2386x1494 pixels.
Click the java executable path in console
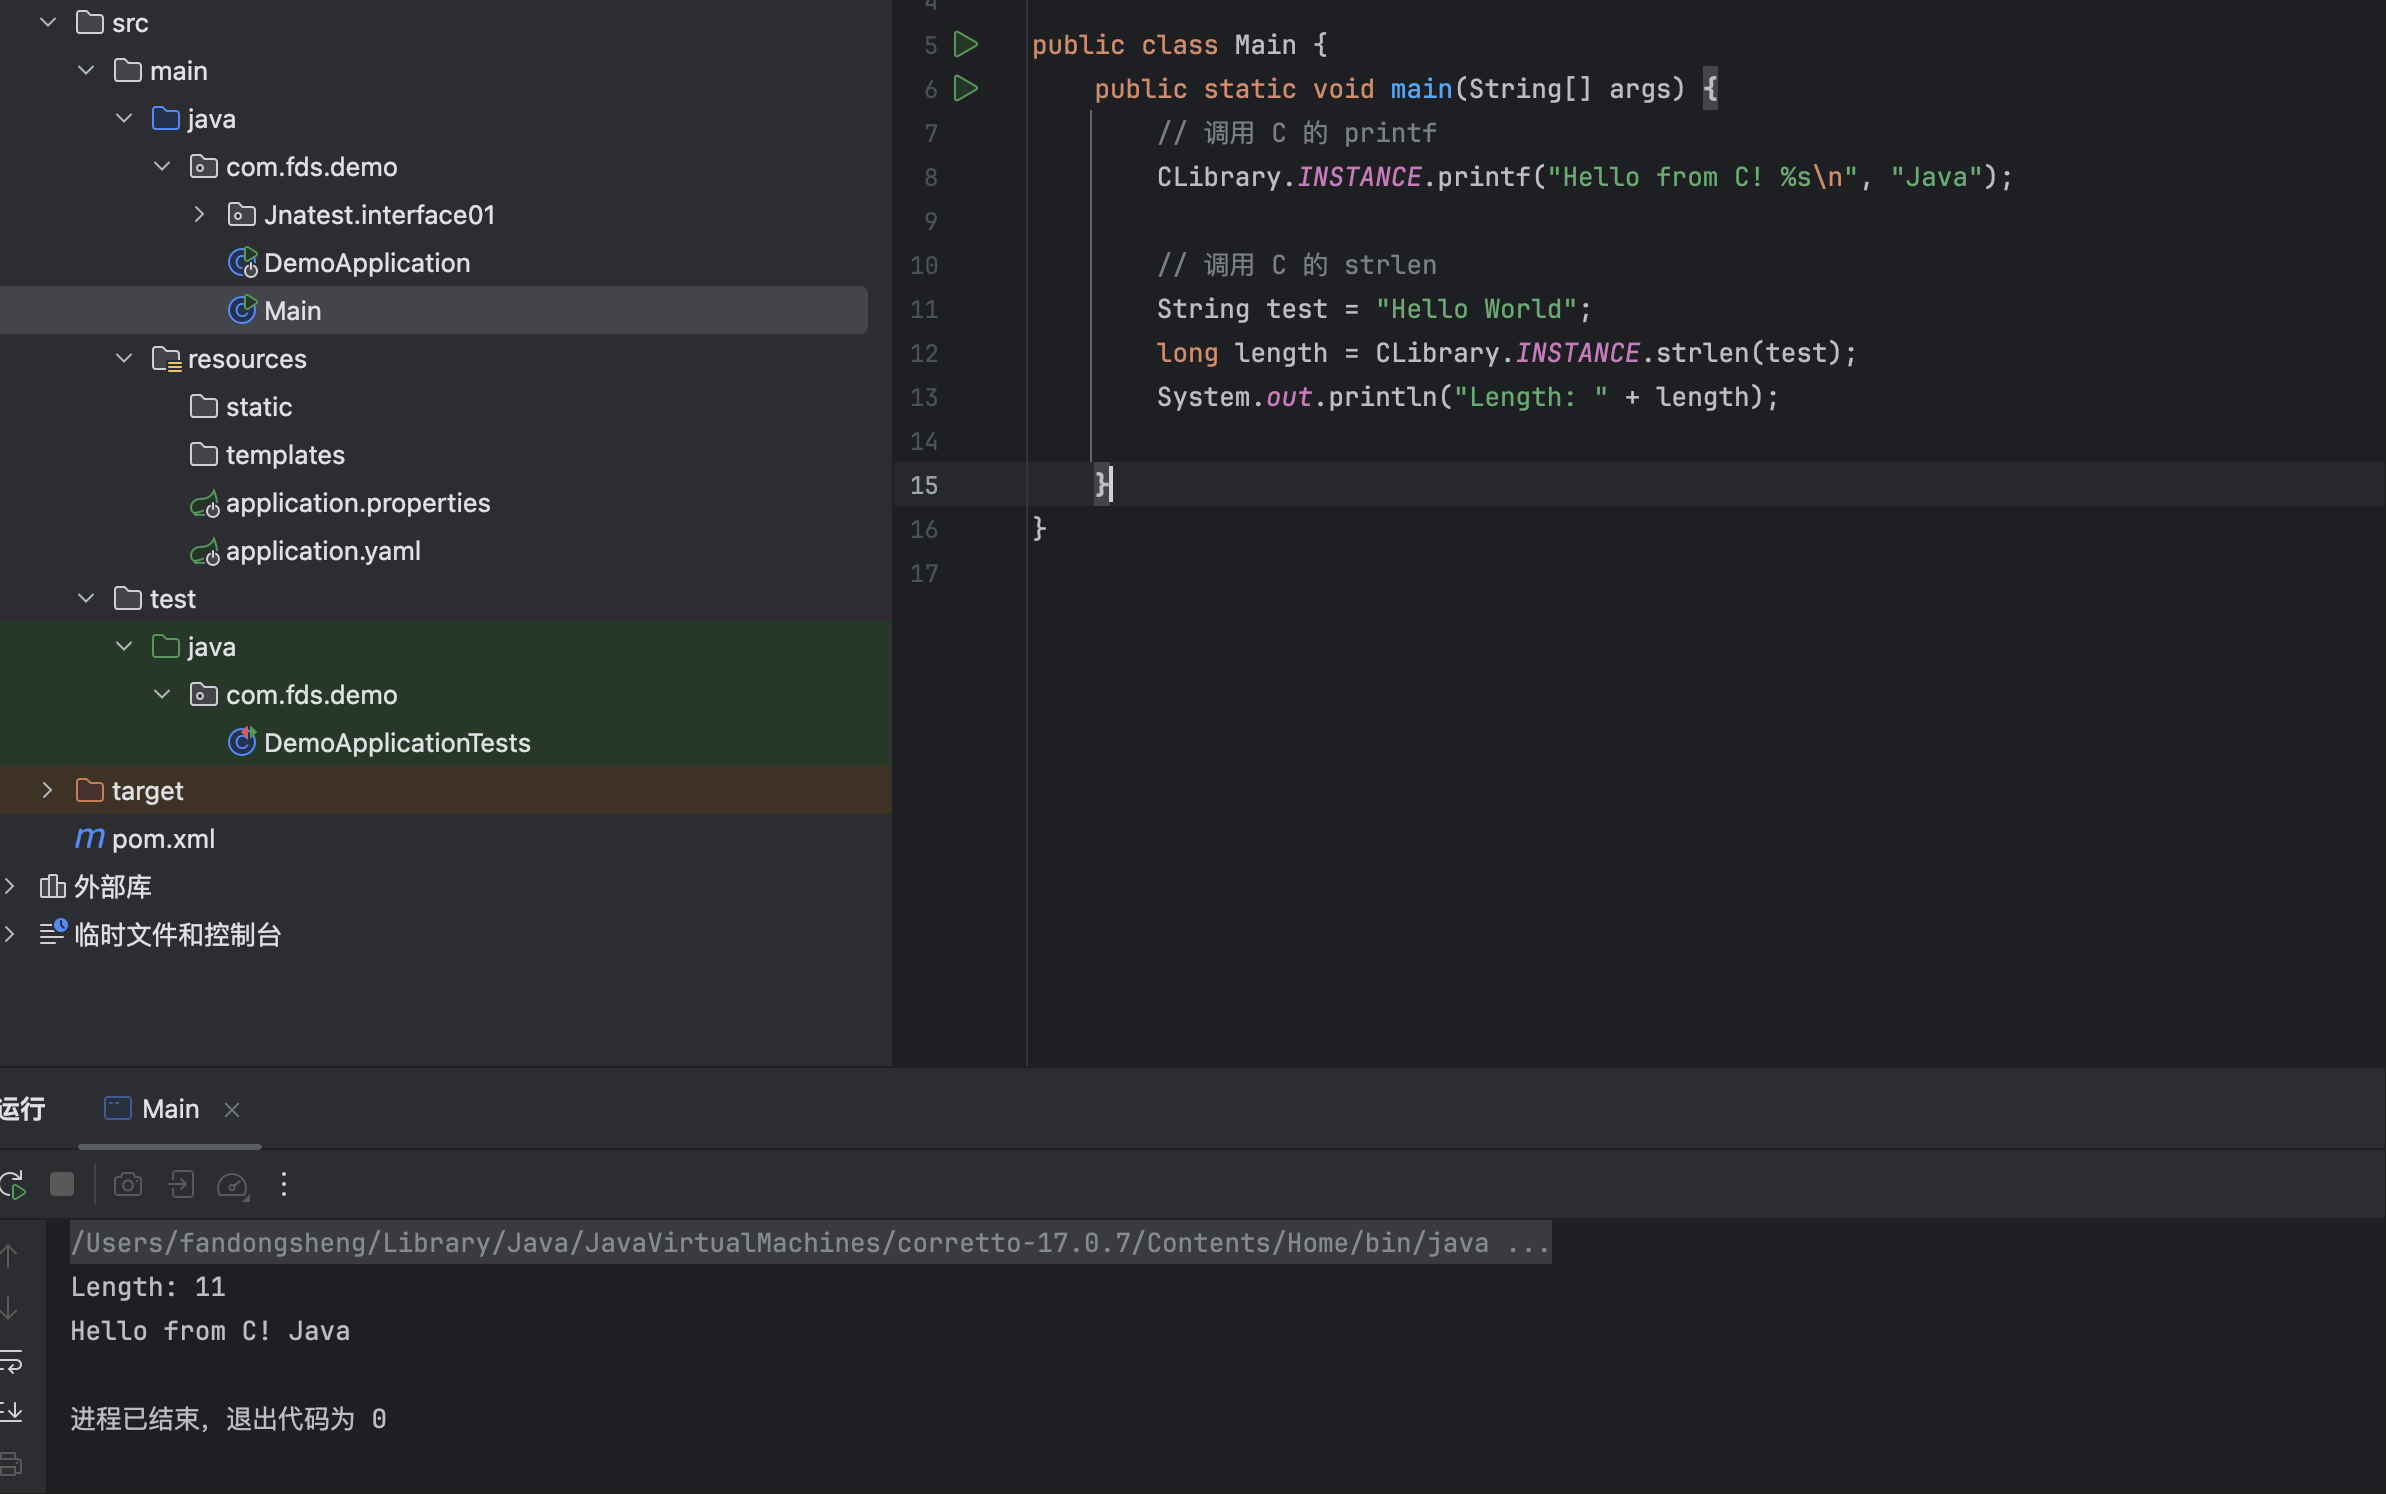(780, 1243)
